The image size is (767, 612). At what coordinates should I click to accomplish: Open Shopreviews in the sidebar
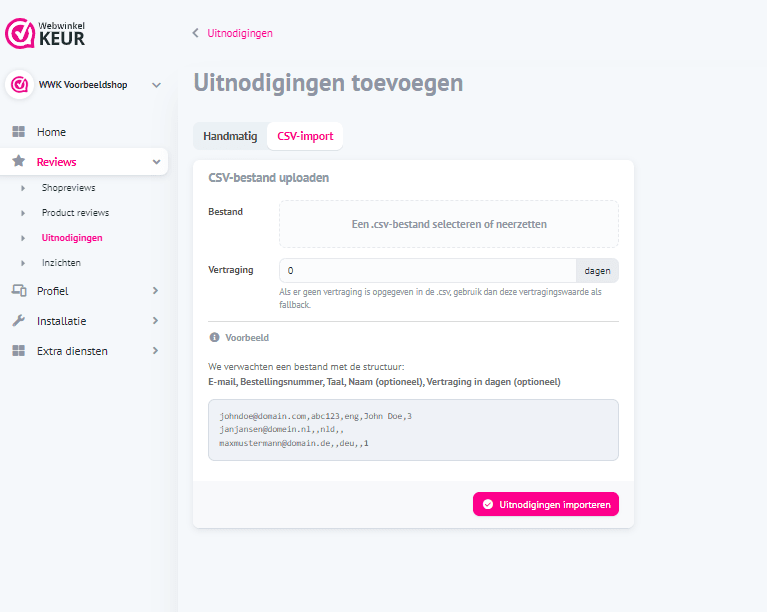coord(68,188)
